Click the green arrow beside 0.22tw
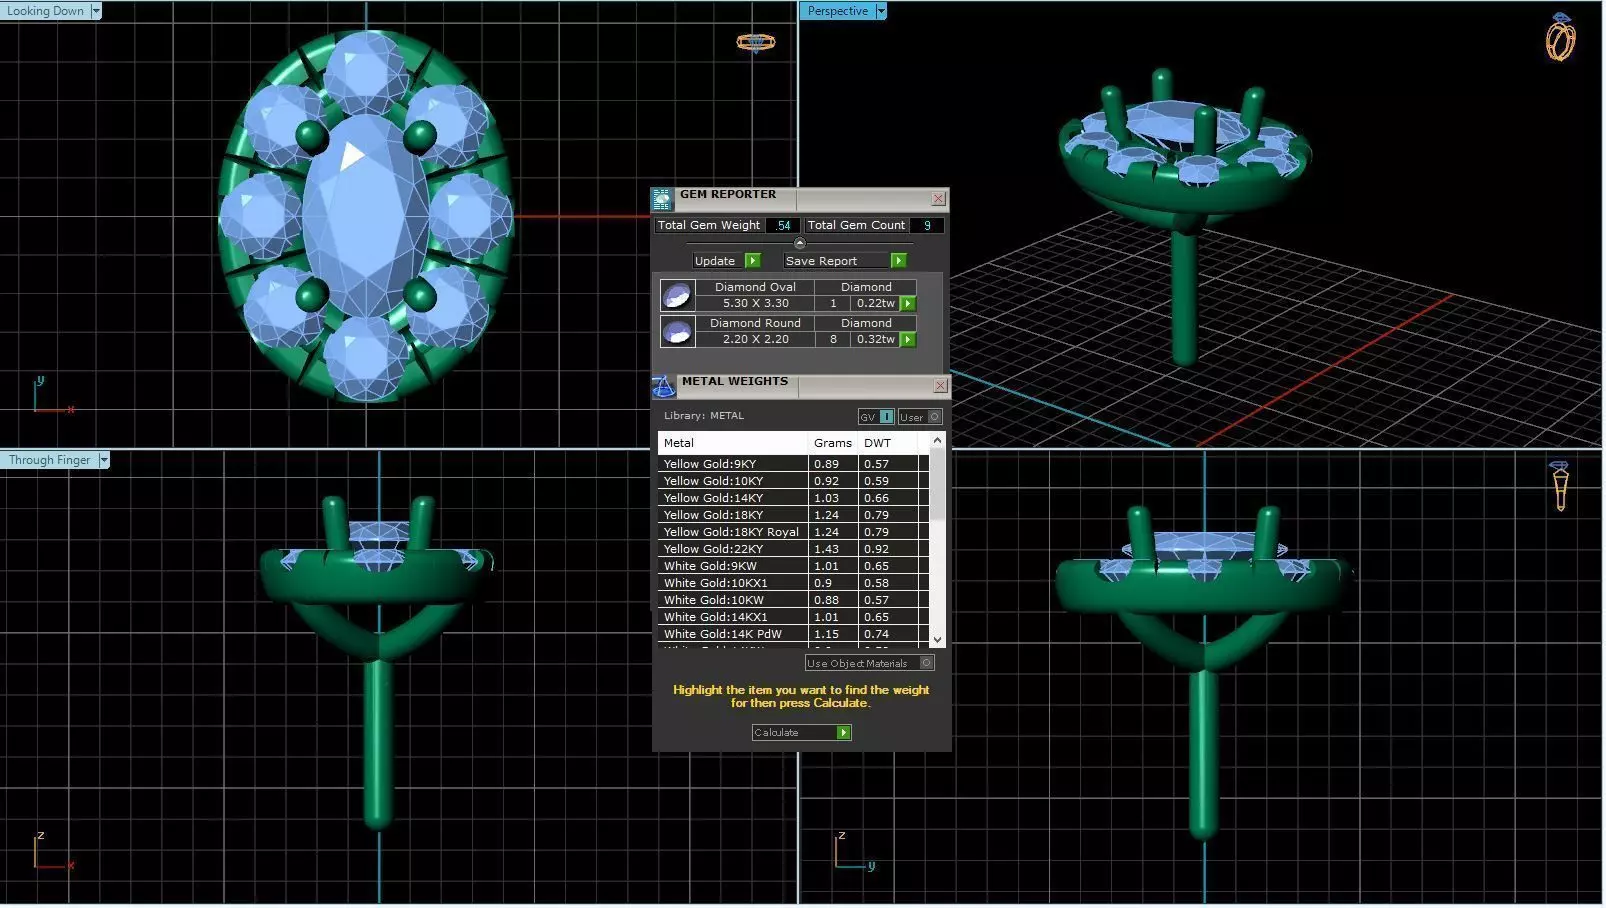 908,304
